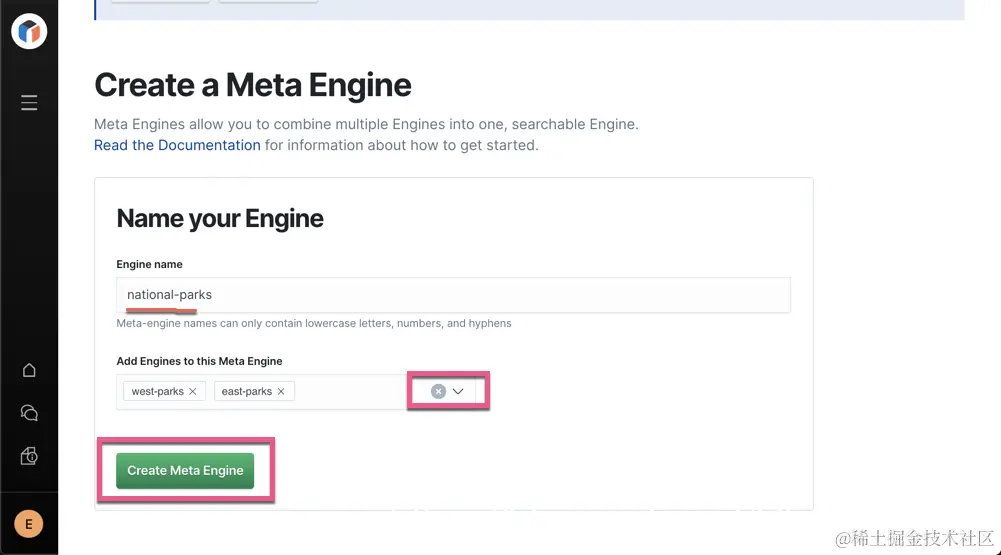1001x555 pixels.
Task: Remove the west-parks engine tag
Action: (192, 392)
